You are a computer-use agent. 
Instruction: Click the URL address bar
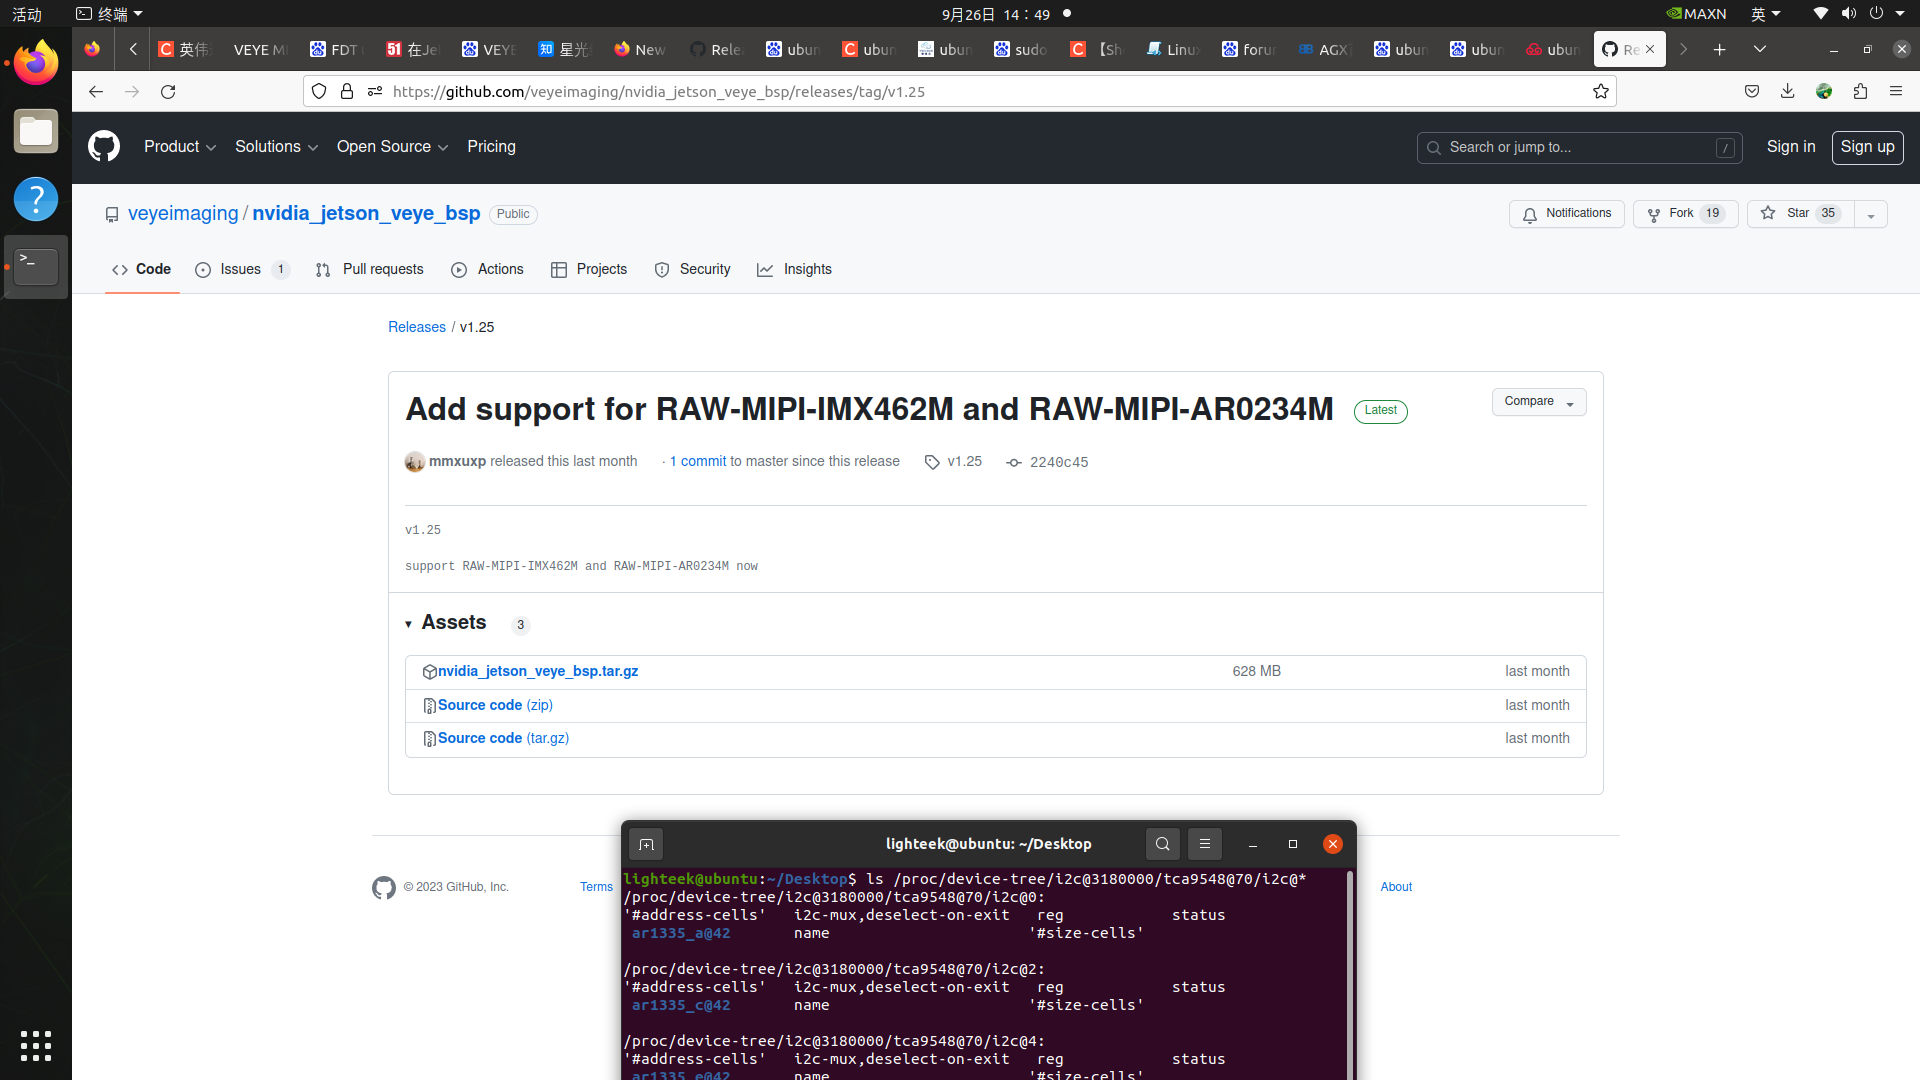(x=960, y=91)
